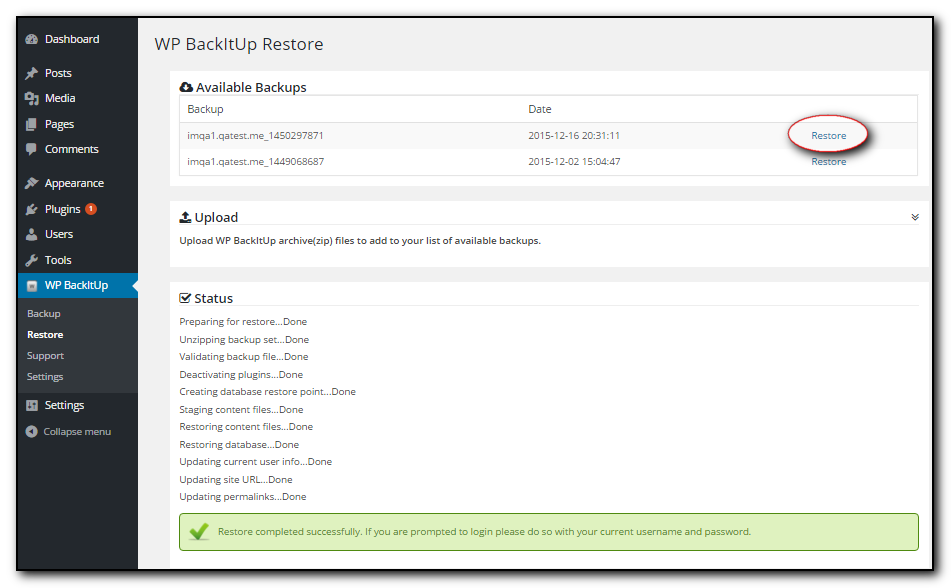
Task: Click the Tools wrench icon
Action: tap(32, 260)
